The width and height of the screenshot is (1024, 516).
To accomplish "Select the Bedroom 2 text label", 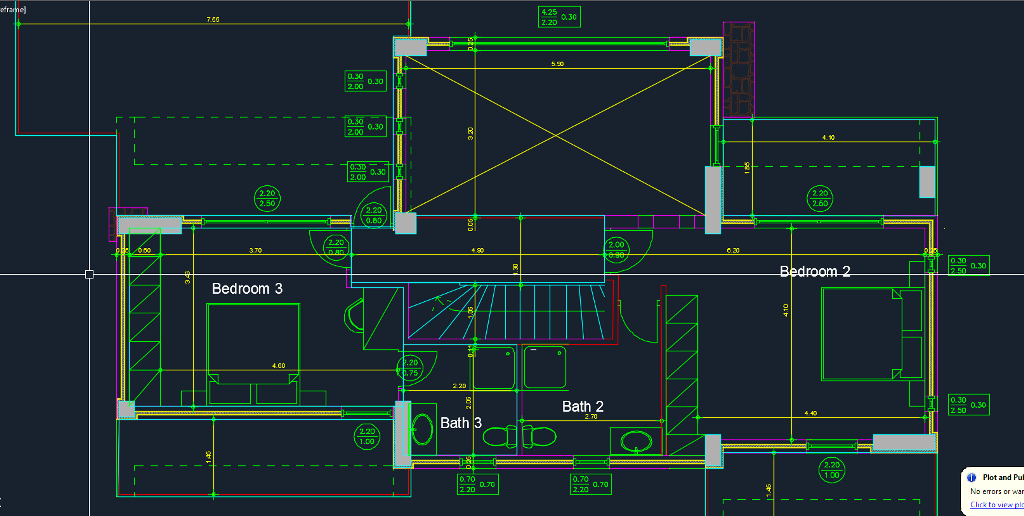I will [815, 271].
